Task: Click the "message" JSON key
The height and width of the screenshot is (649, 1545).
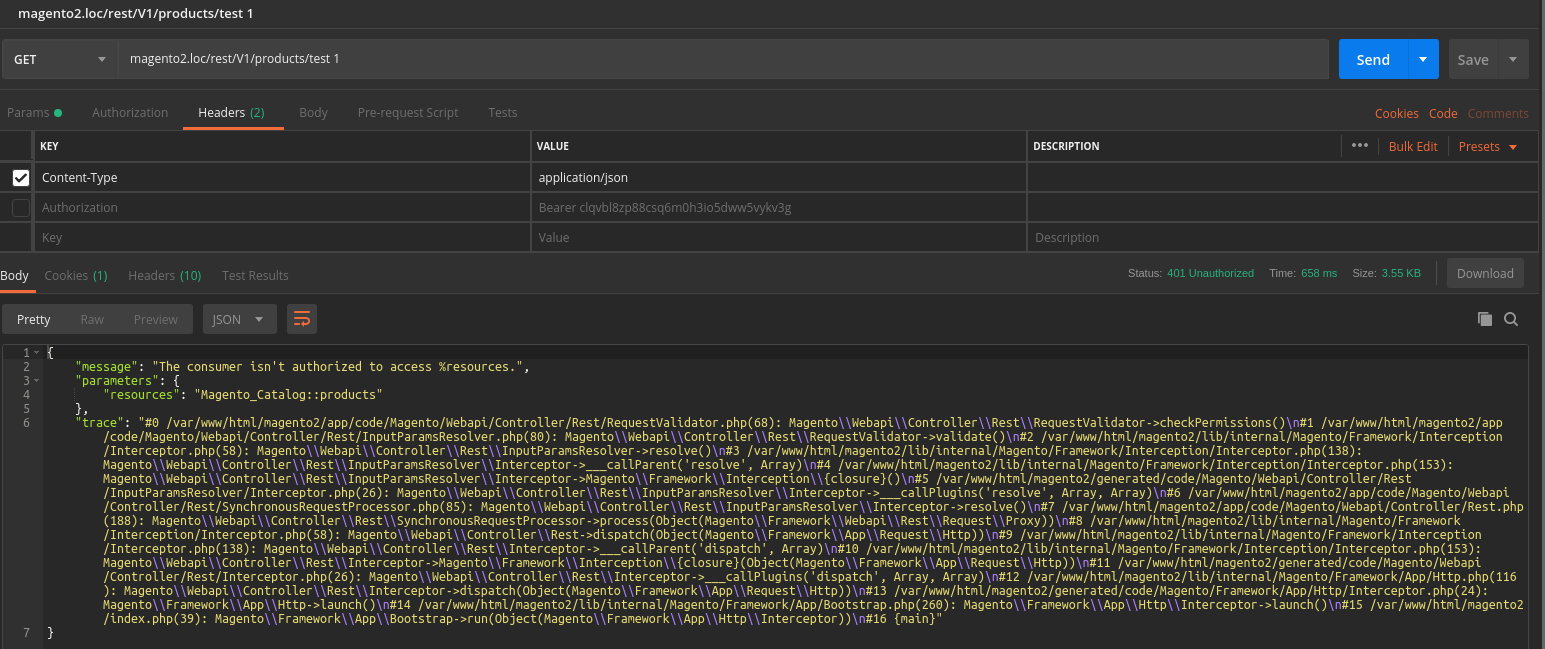Action: click(106, 367)
